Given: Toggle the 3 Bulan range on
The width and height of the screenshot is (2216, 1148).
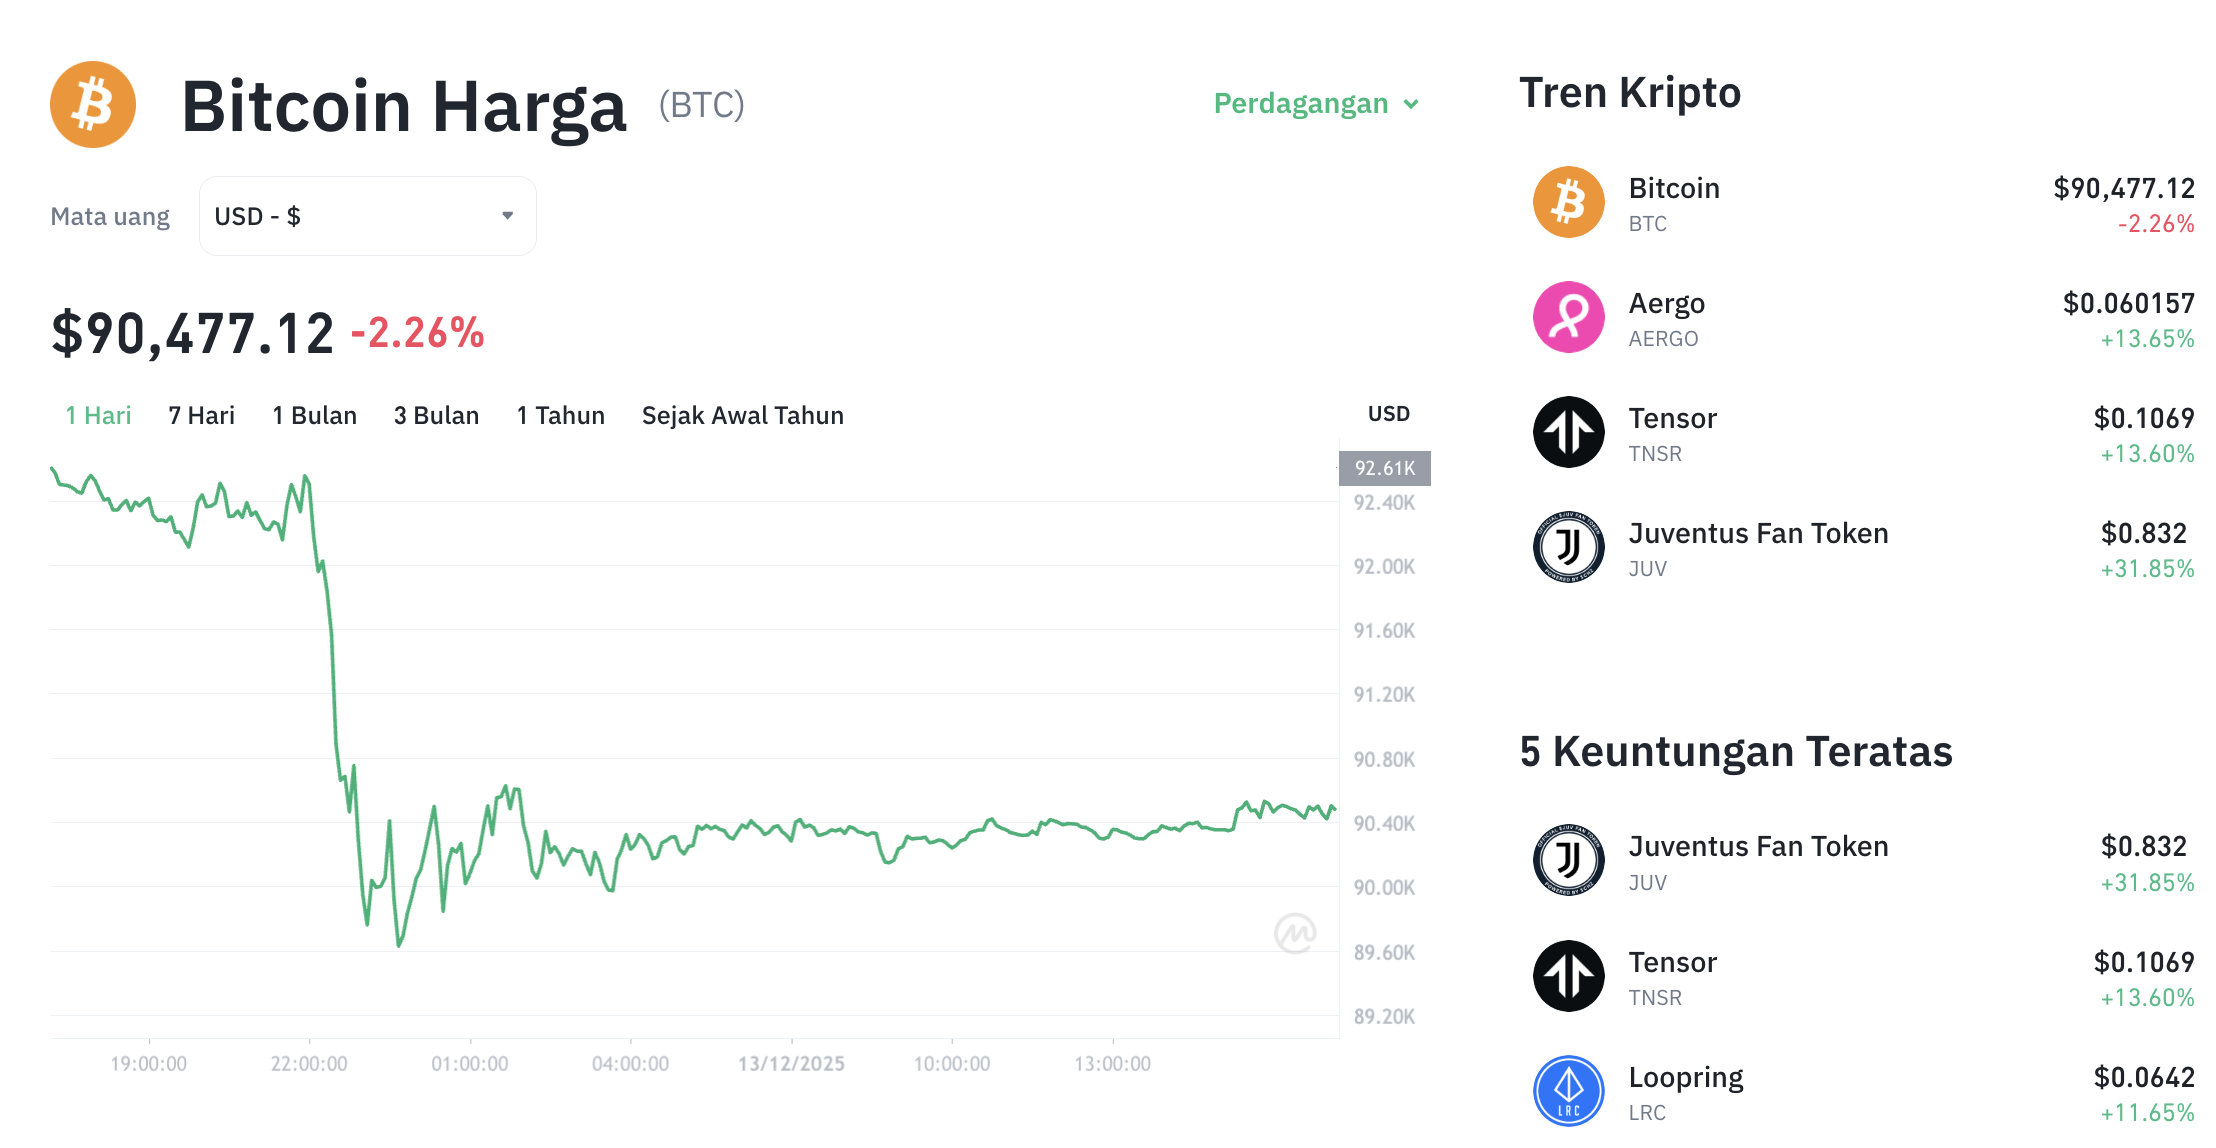Looking at the screenshot, I should tap(436, 415).
